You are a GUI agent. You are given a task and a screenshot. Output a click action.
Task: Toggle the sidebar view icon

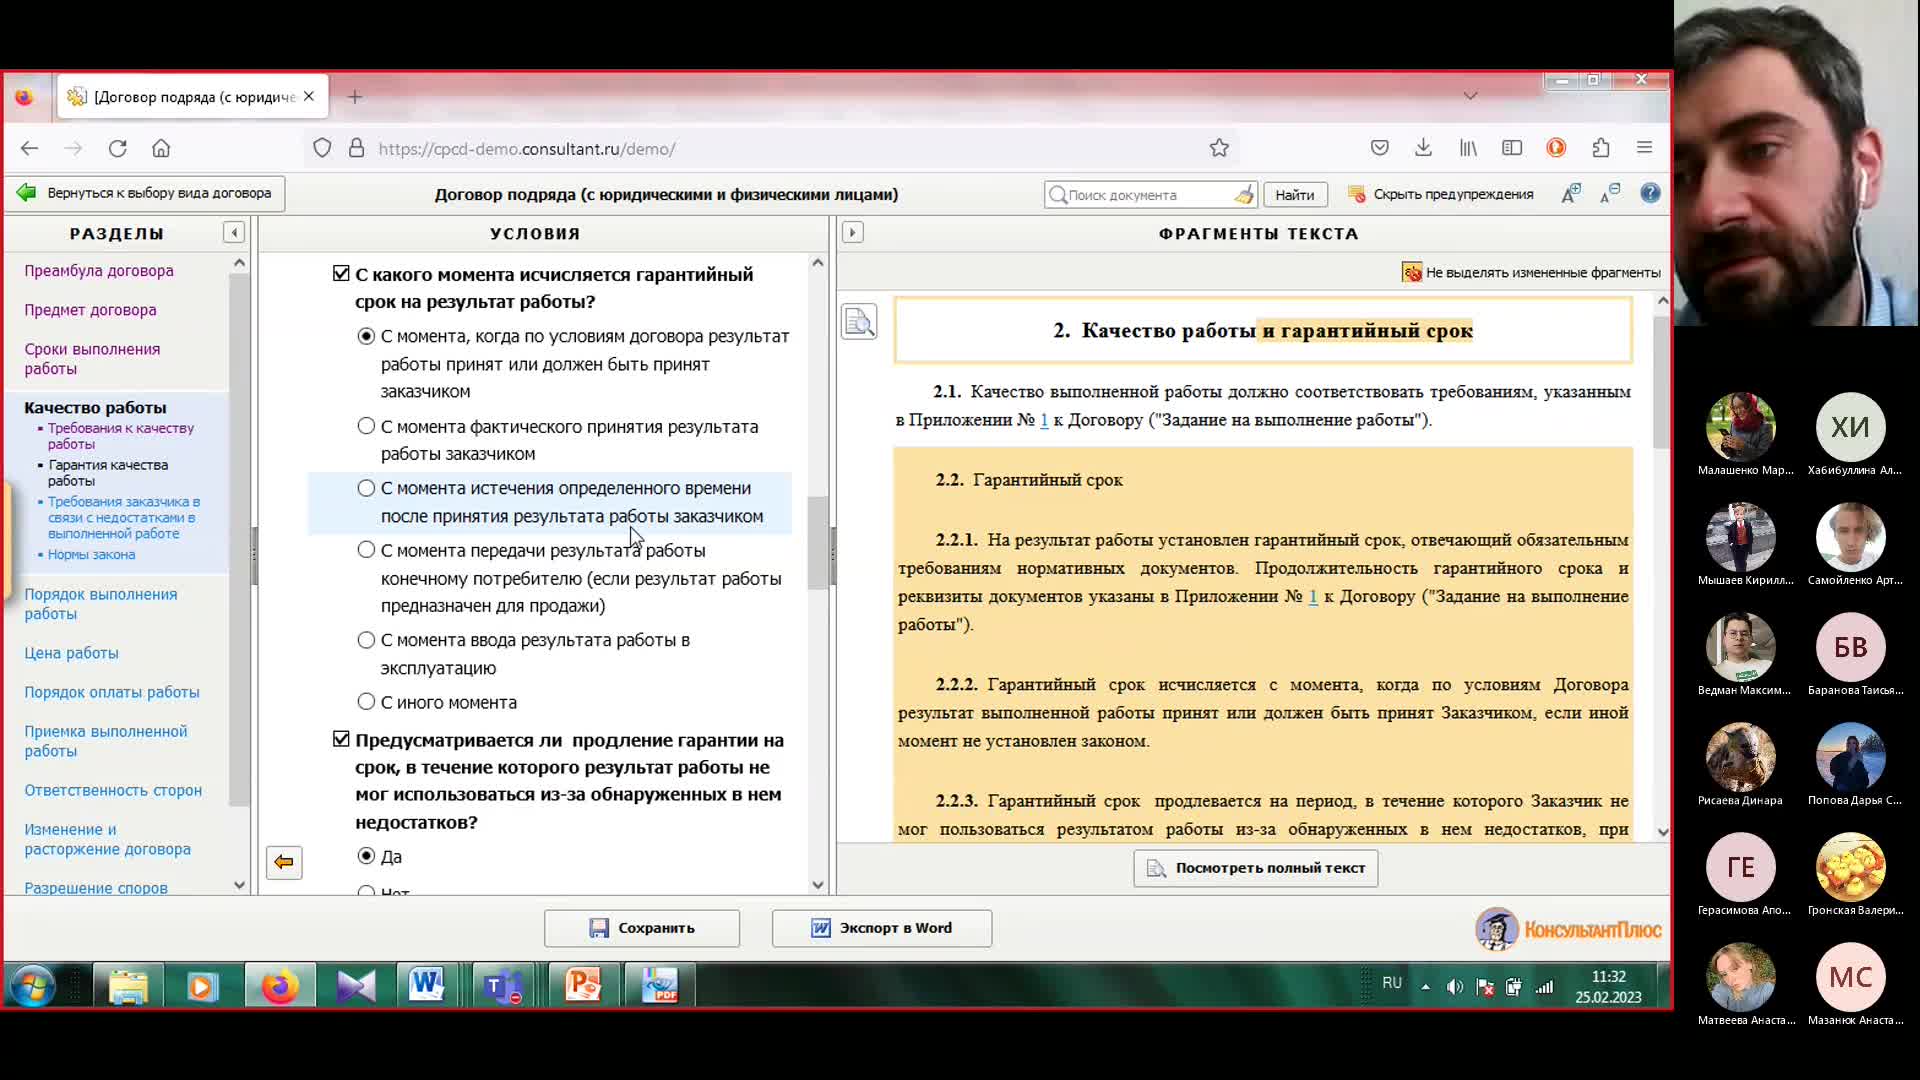click(x=1512, y=148)
